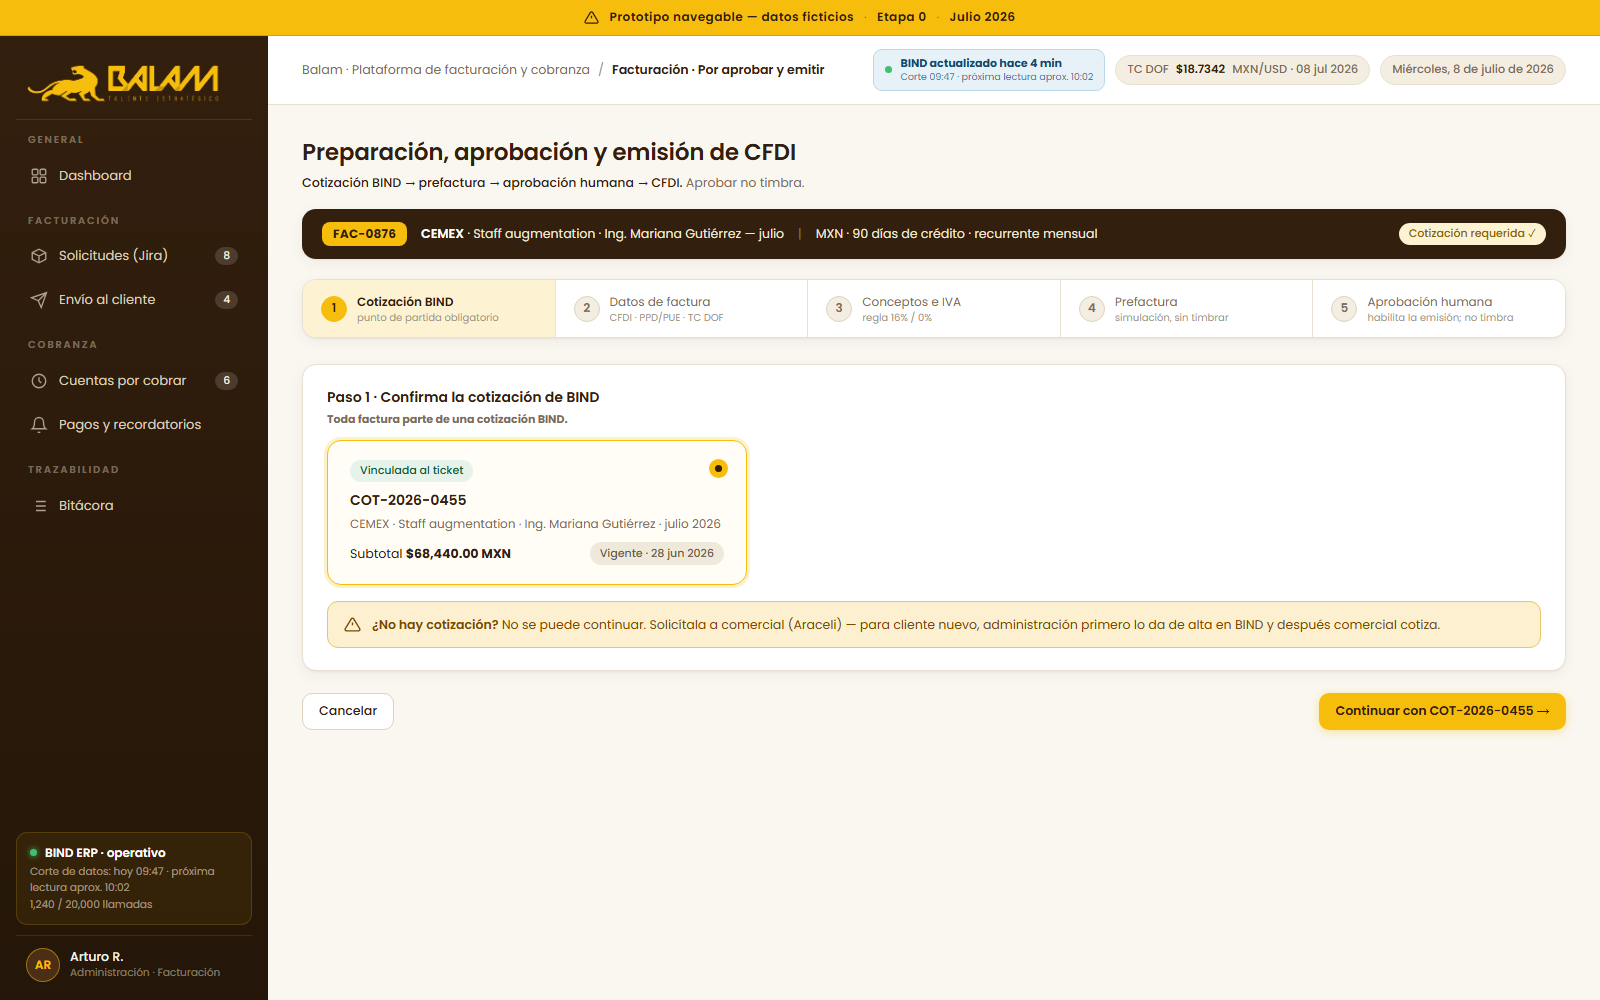
Task: Click the warning icon beside ¿No hay cotización?
Action: (352, 625)
